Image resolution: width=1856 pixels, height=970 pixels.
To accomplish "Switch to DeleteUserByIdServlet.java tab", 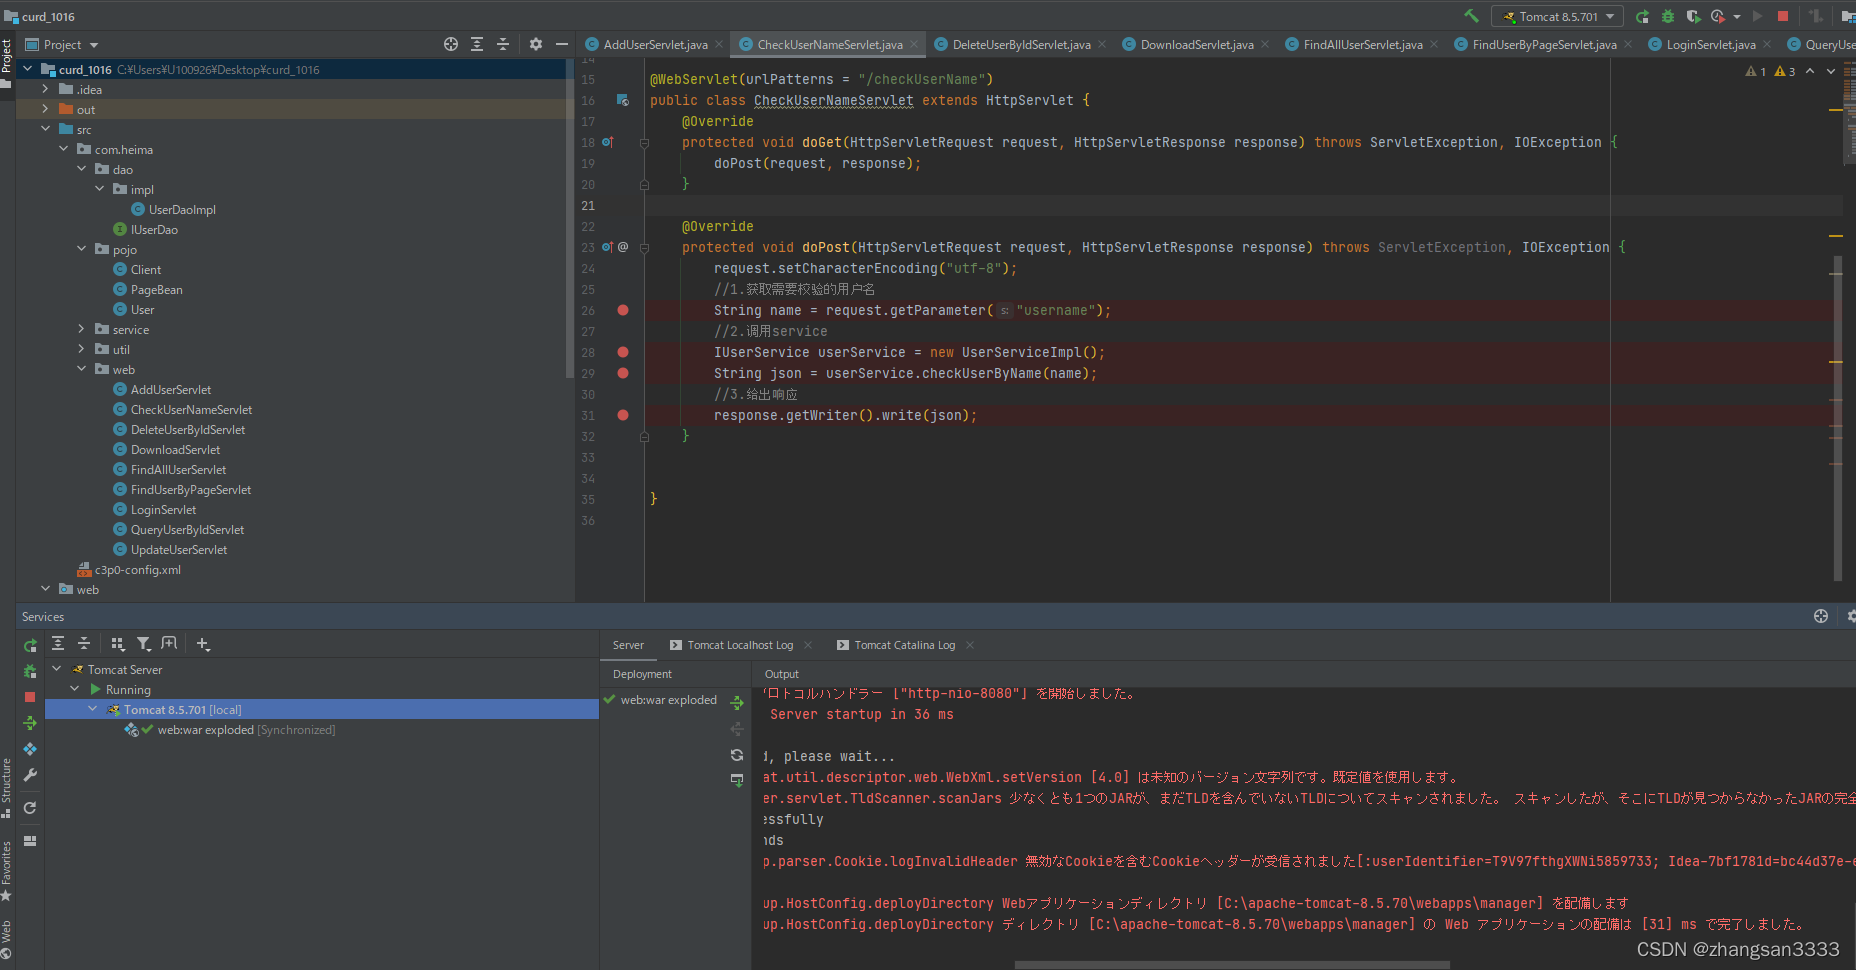I will tap(1021, 44).
